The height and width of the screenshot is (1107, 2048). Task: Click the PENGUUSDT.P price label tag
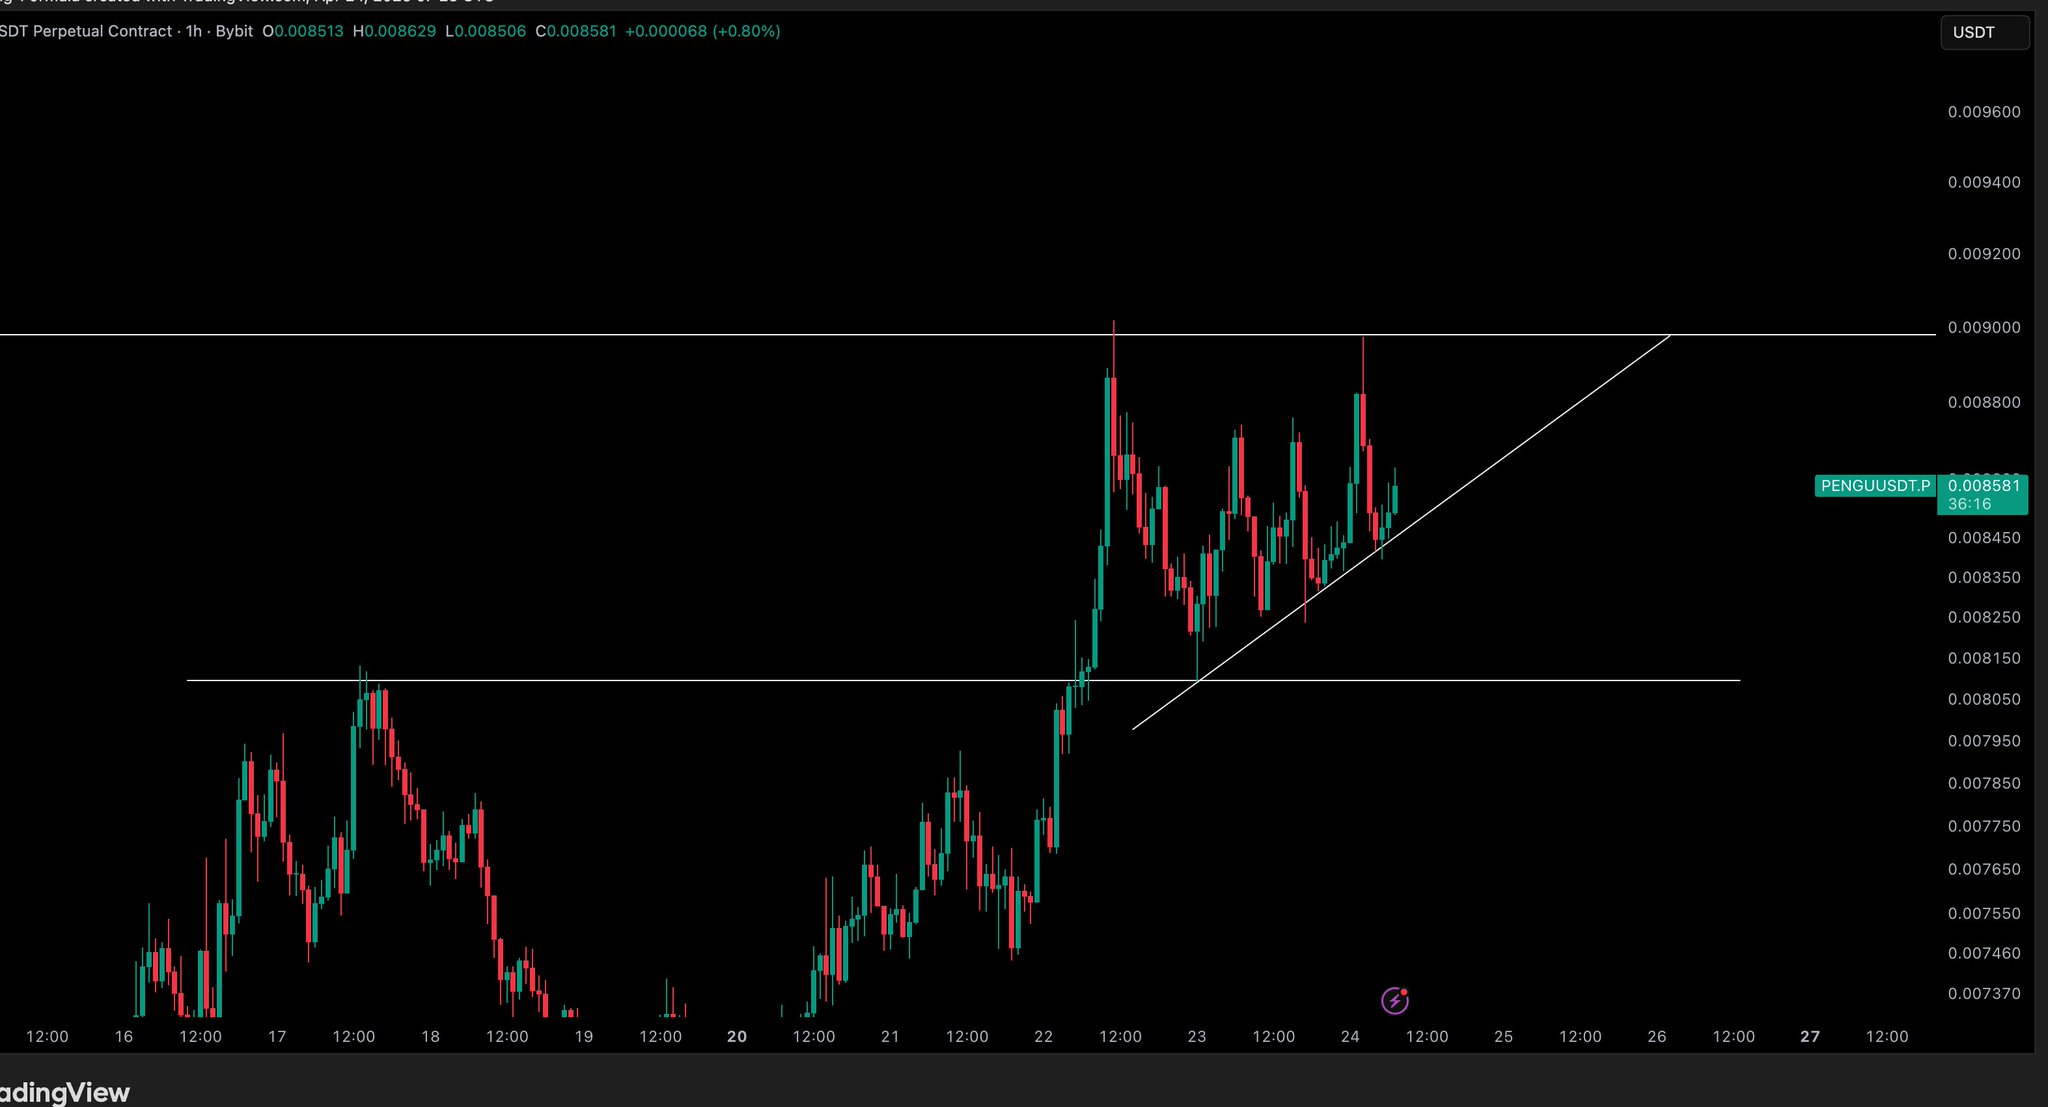click(1875, 486)
